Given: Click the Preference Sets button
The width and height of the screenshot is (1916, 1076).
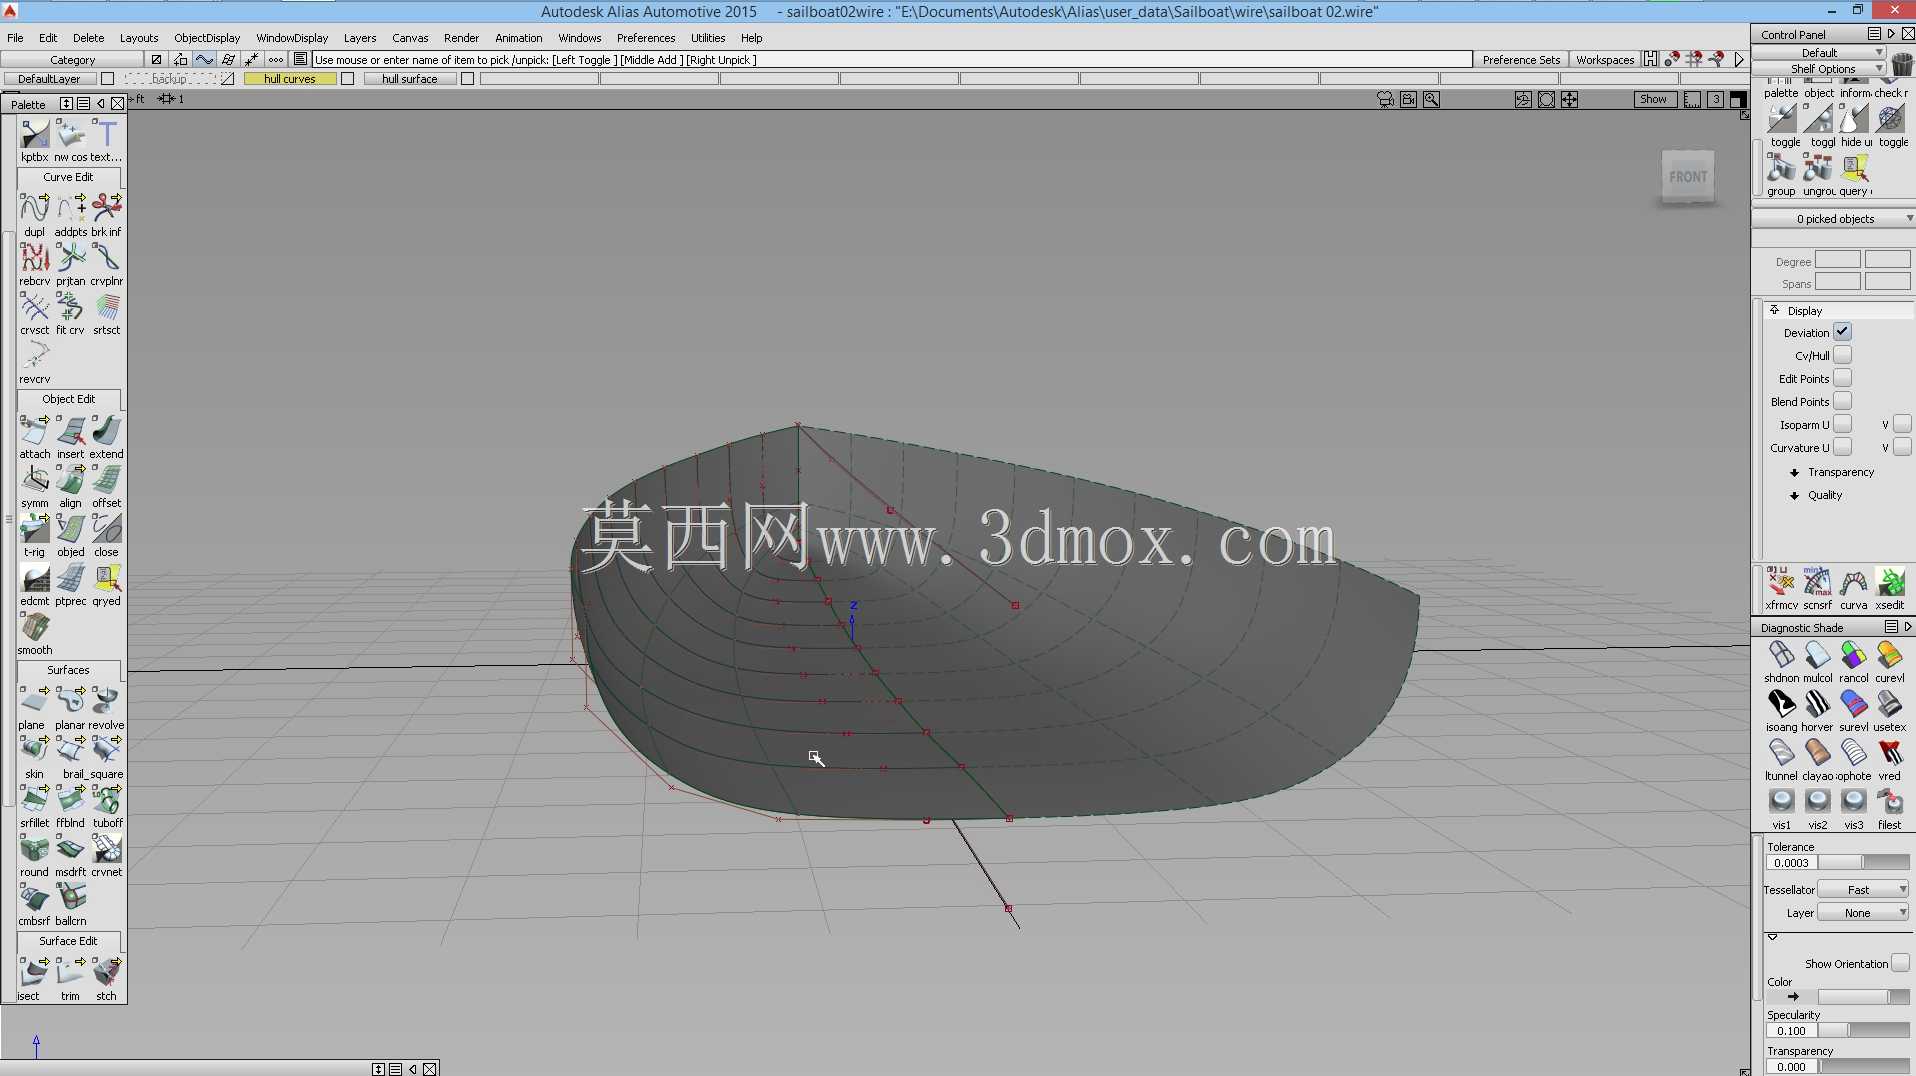Looking at the screenshot, I should pos(1521,60).
